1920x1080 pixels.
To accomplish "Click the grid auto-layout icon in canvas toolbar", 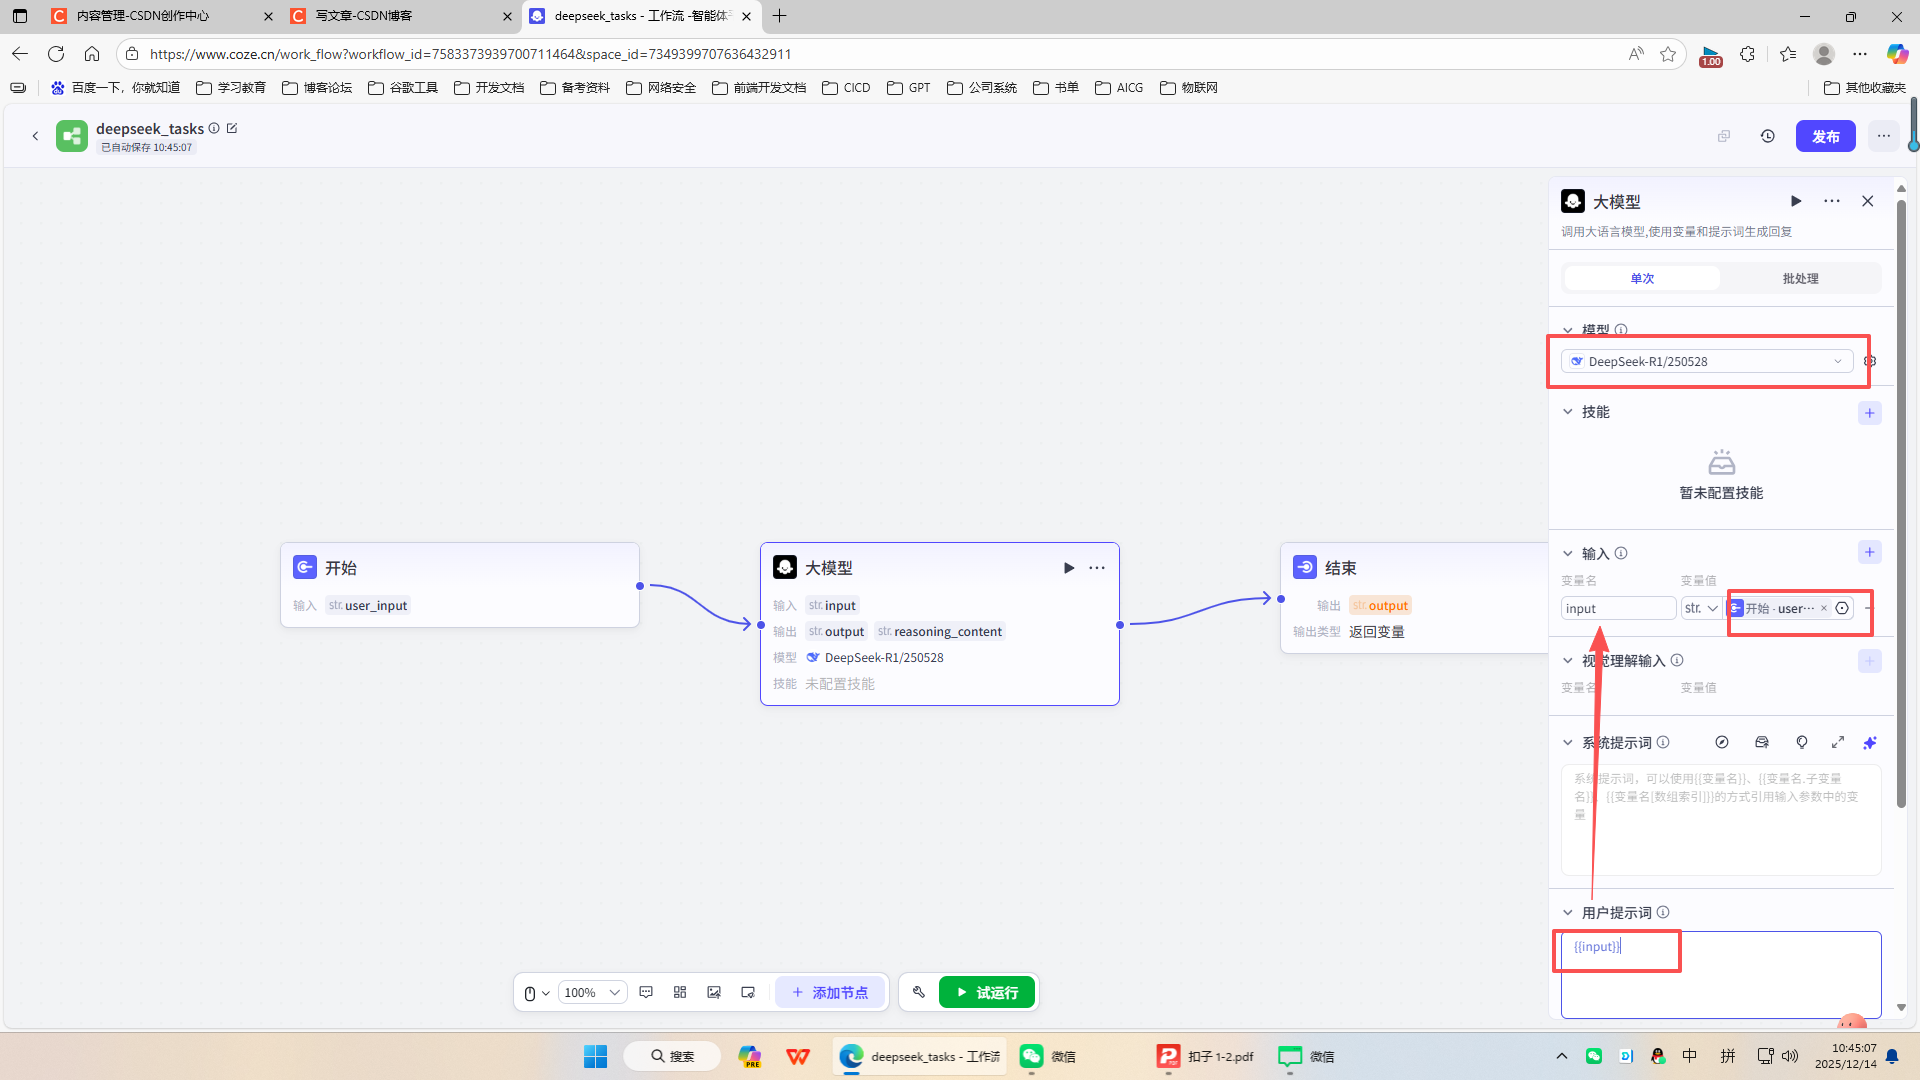I will 680,992.
